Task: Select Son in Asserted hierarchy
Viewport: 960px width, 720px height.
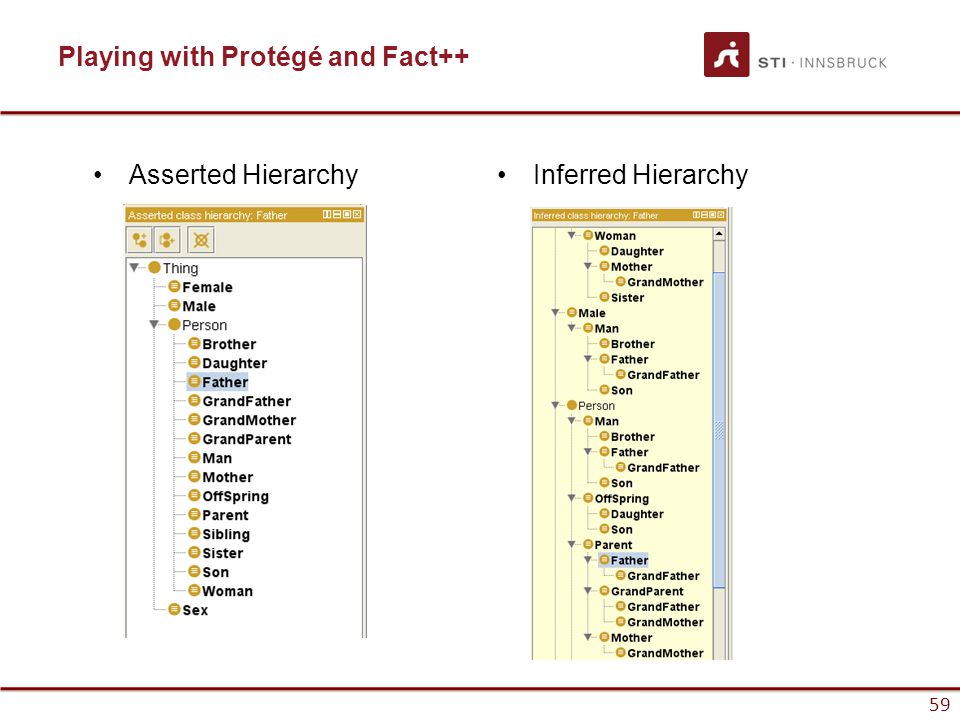Action: 216,572
